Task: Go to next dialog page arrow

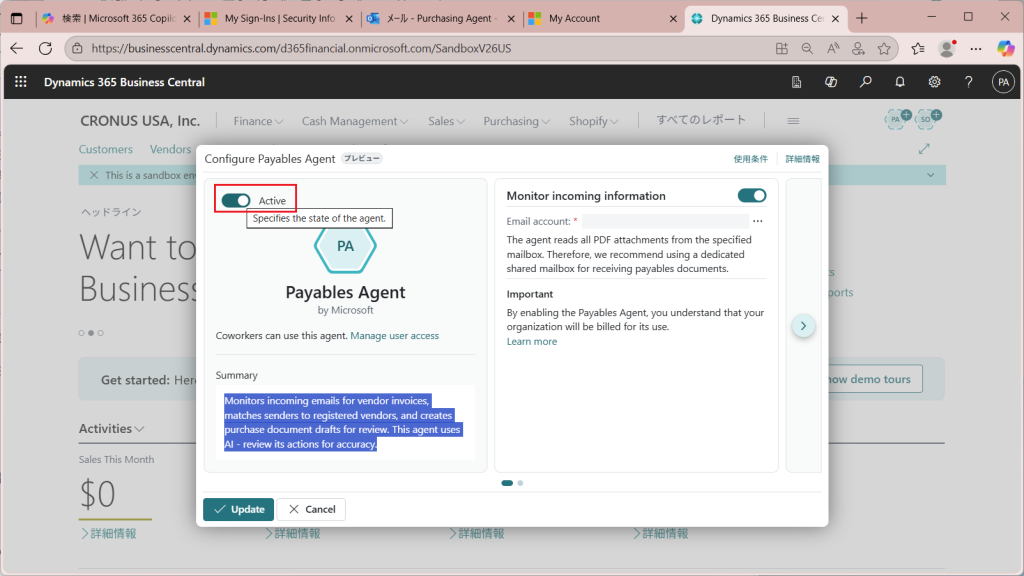Action: point(803,326)
